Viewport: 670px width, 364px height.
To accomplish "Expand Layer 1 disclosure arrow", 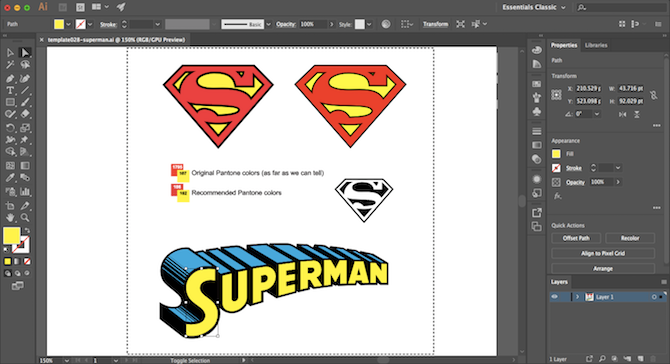I will pos(577,297).
